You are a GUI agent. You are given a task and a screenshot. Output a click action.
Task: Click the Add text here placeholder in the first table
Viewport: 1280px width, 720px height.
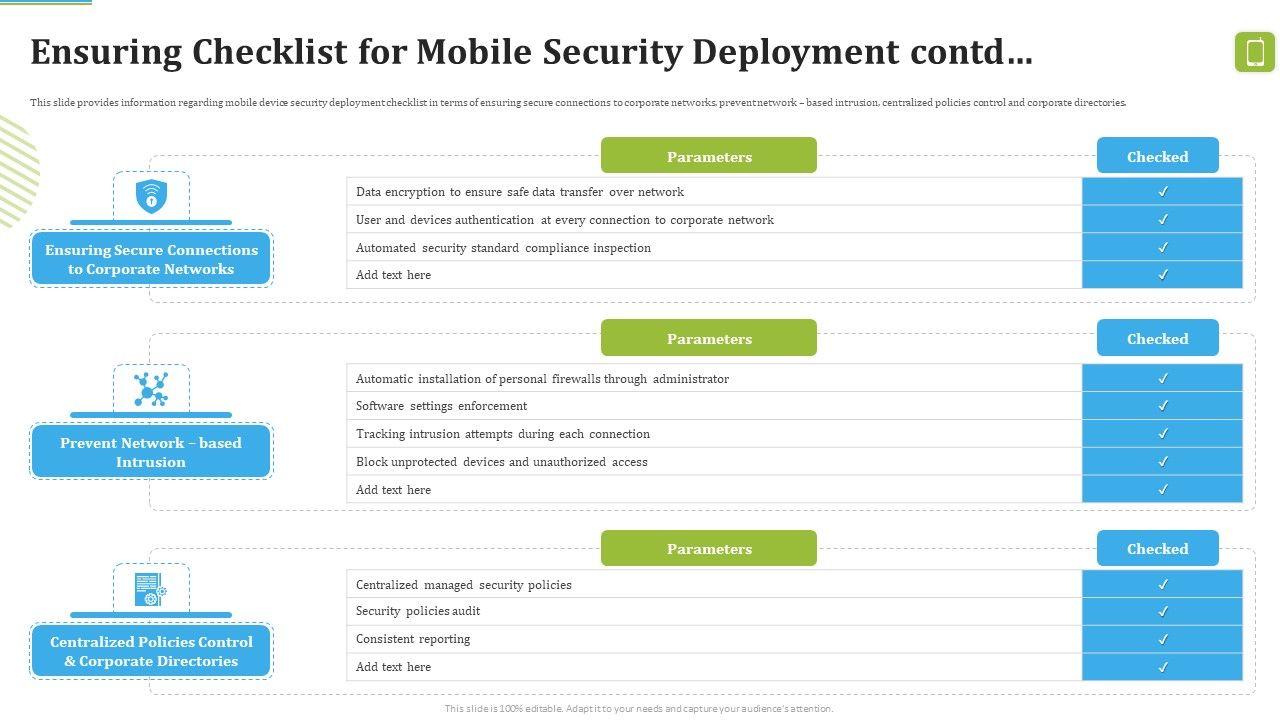click(394, 275)
